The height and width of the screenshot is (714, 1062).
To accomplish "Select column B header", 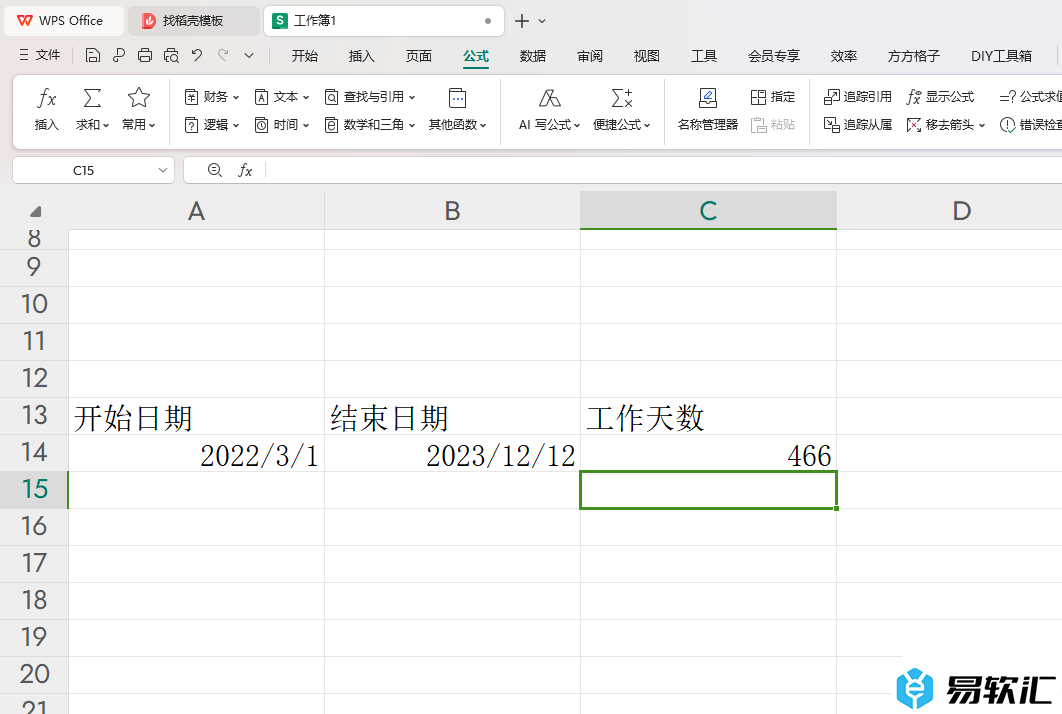I will click(x=452, y=211).
